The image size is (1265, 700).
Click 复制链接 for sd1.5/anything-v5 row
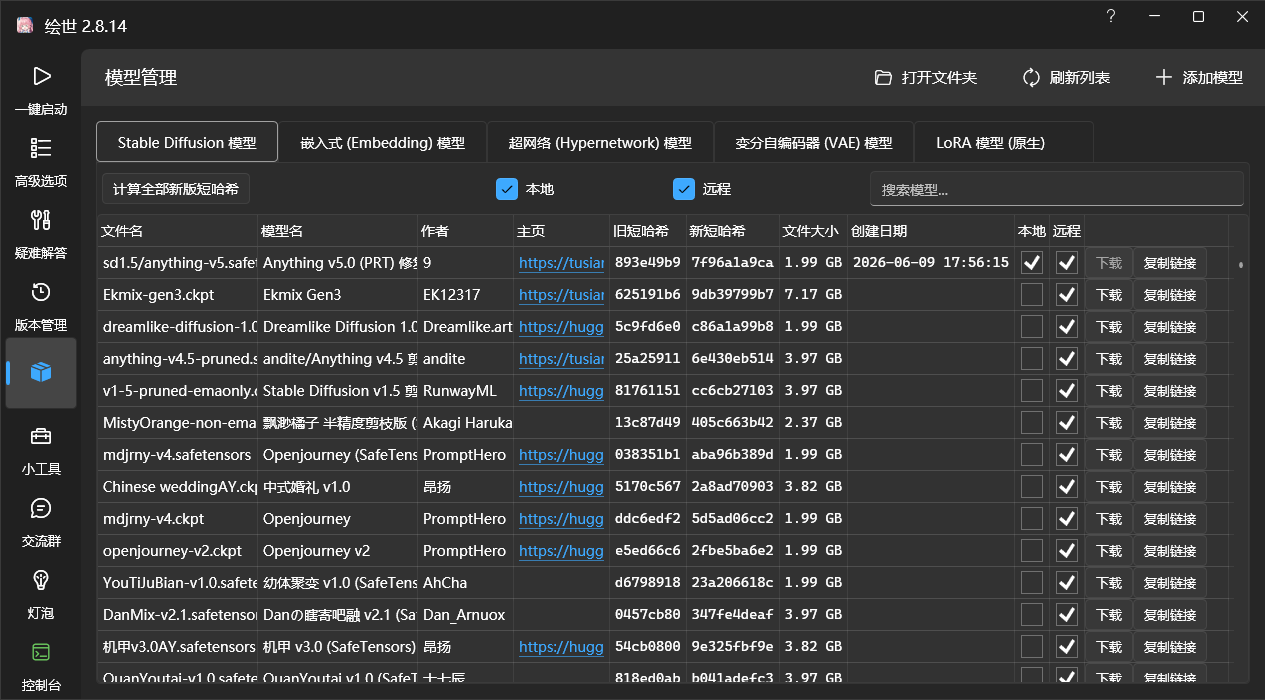point(1170,263)
